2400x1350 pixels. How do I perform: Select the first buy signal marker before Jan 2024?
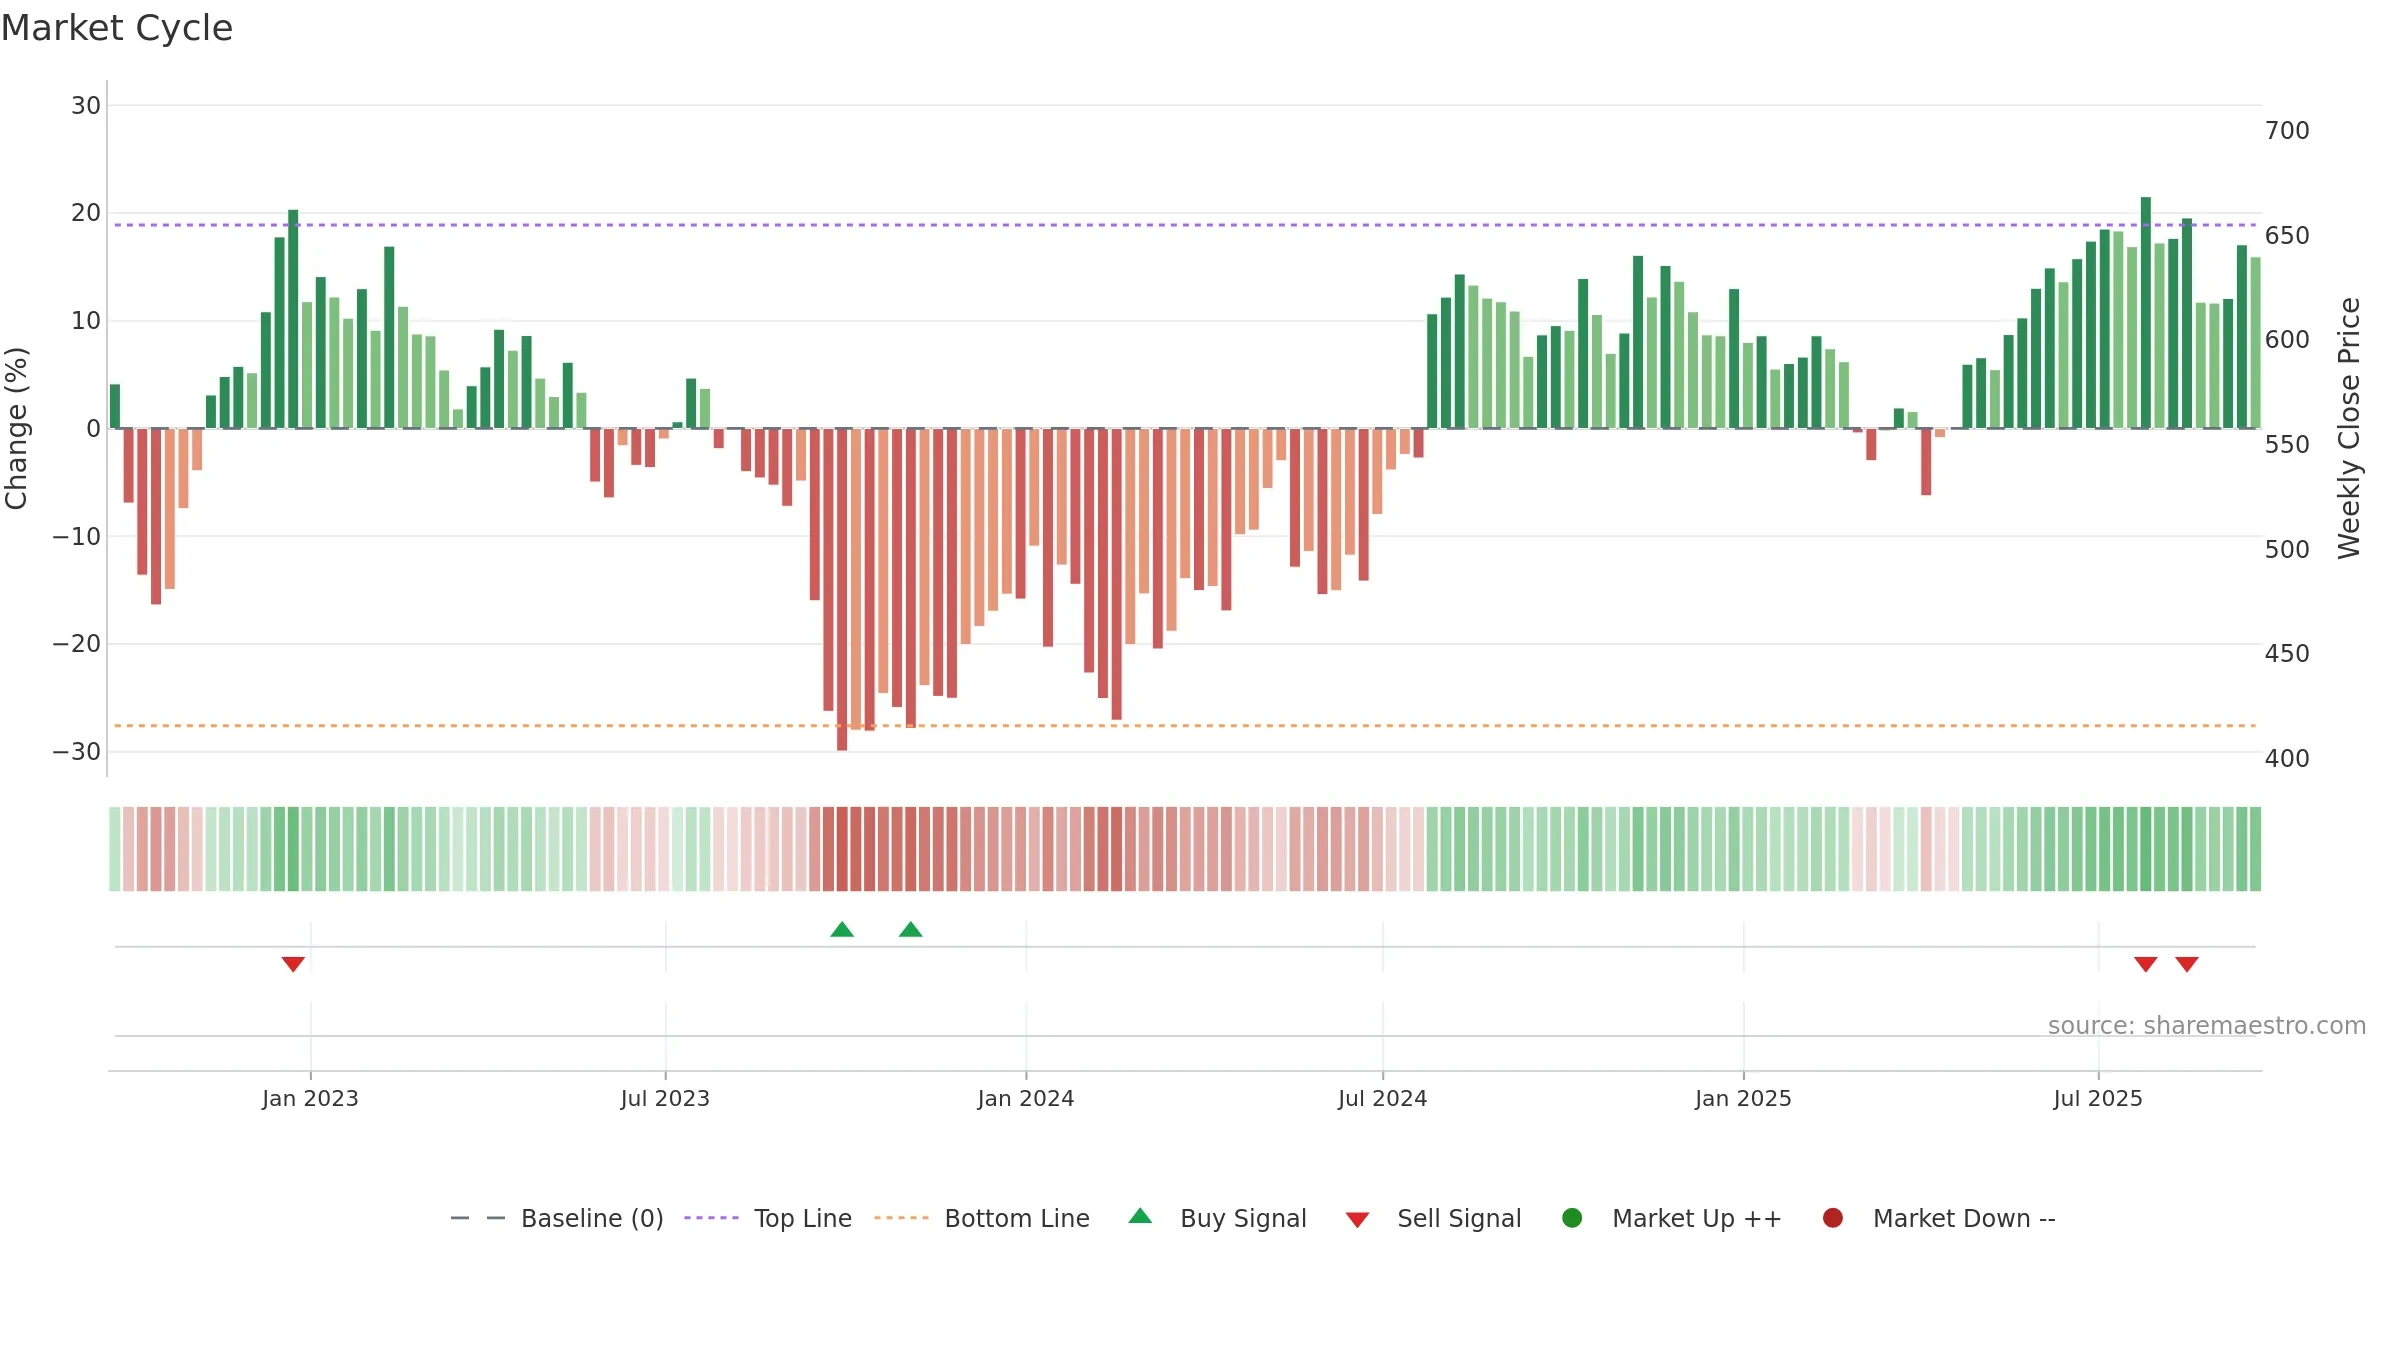[842, 930]
